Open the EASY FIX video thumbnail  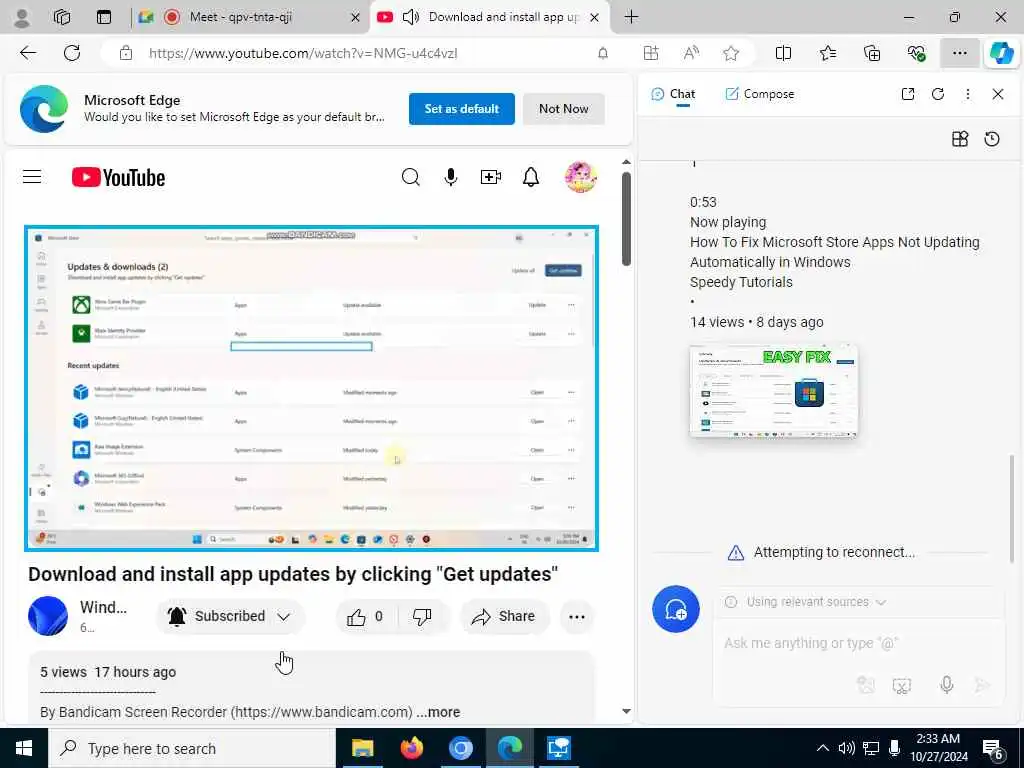coord(773,391)
